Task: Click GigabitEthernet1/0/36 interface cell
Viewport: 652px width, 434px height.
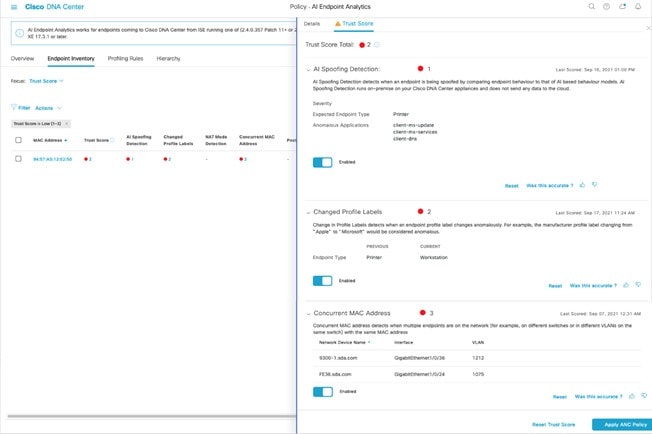Action: pyautogui.click(x=420, y=358)
